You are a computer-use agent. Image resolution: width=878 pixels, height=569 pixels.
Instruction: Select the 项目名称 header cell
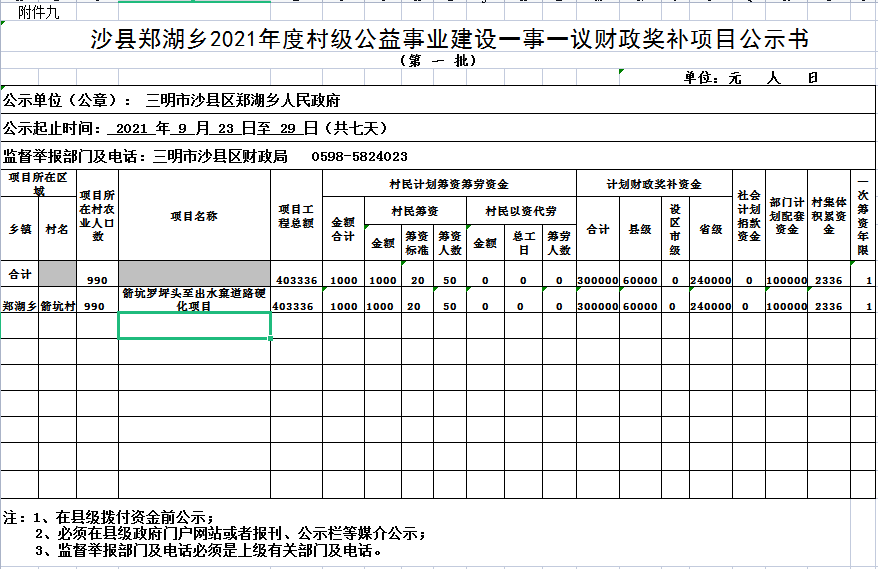click(194, 216)
